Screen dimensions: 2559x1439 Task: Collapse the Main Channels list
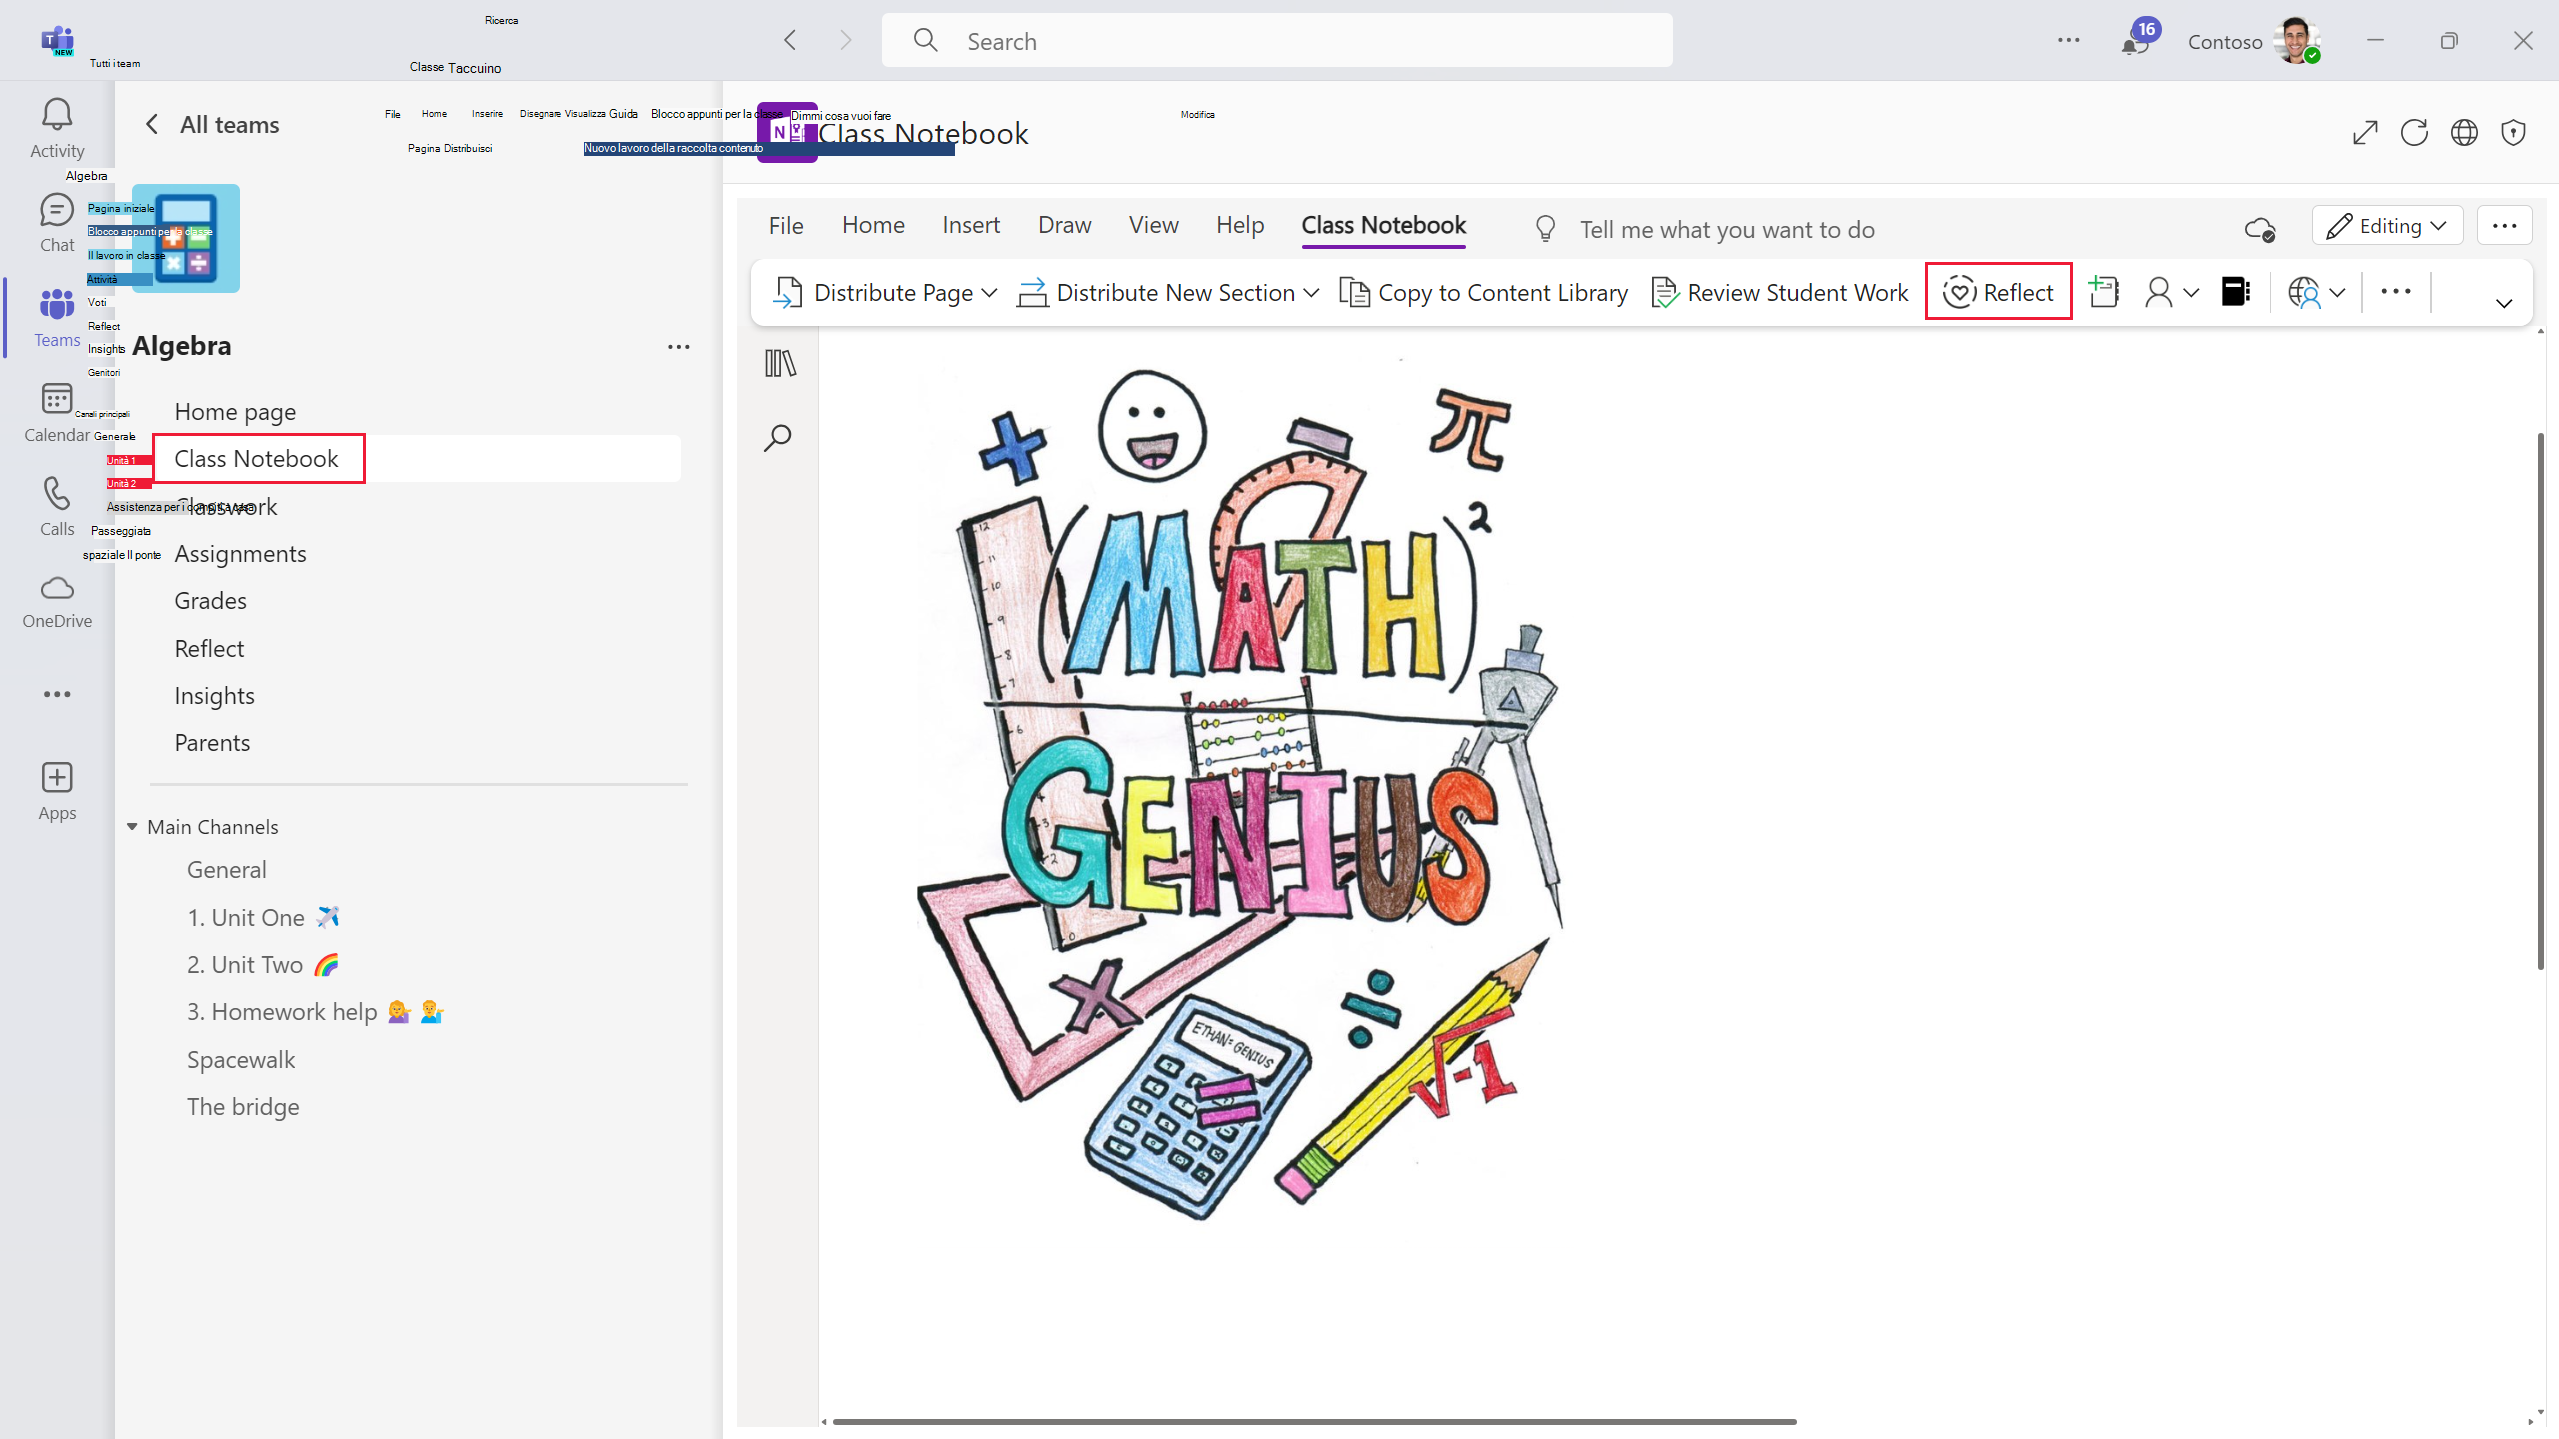[132, 827]
